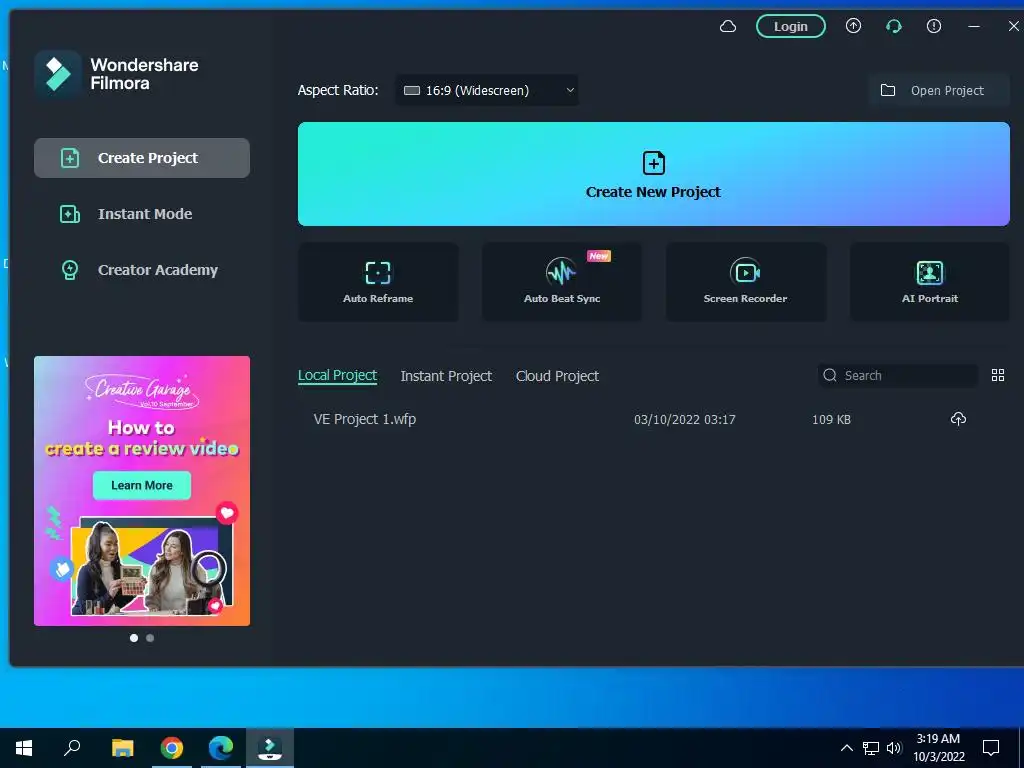The image size is (1024, 768).
Task: Open the taskbar clock showing 3:19 AM
Action: tap(938, 748)
